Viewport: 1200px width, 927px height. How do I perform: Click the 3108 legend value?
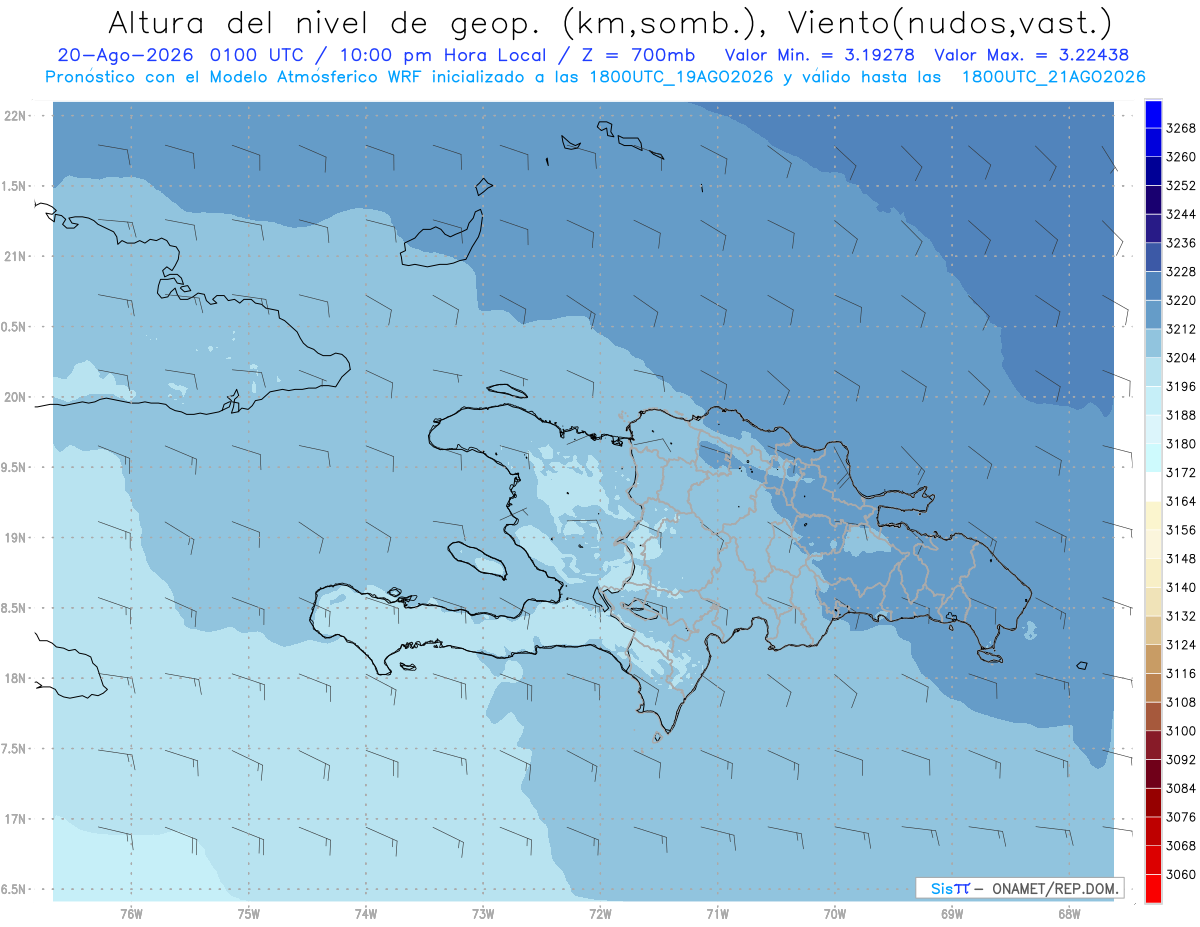[x=1181, y=702]
